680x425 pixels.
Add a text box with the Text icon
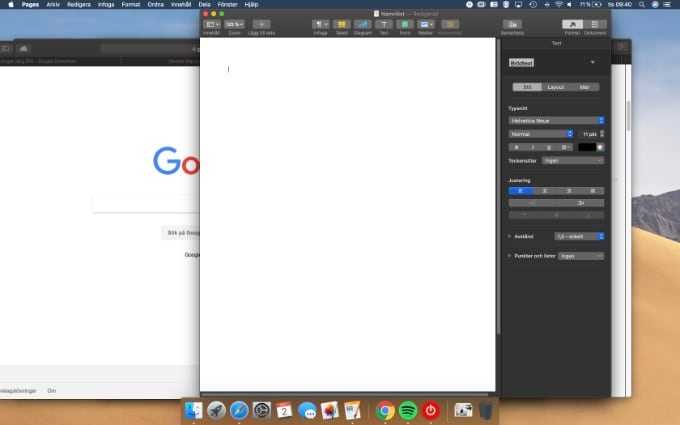[x=384, y=24]
